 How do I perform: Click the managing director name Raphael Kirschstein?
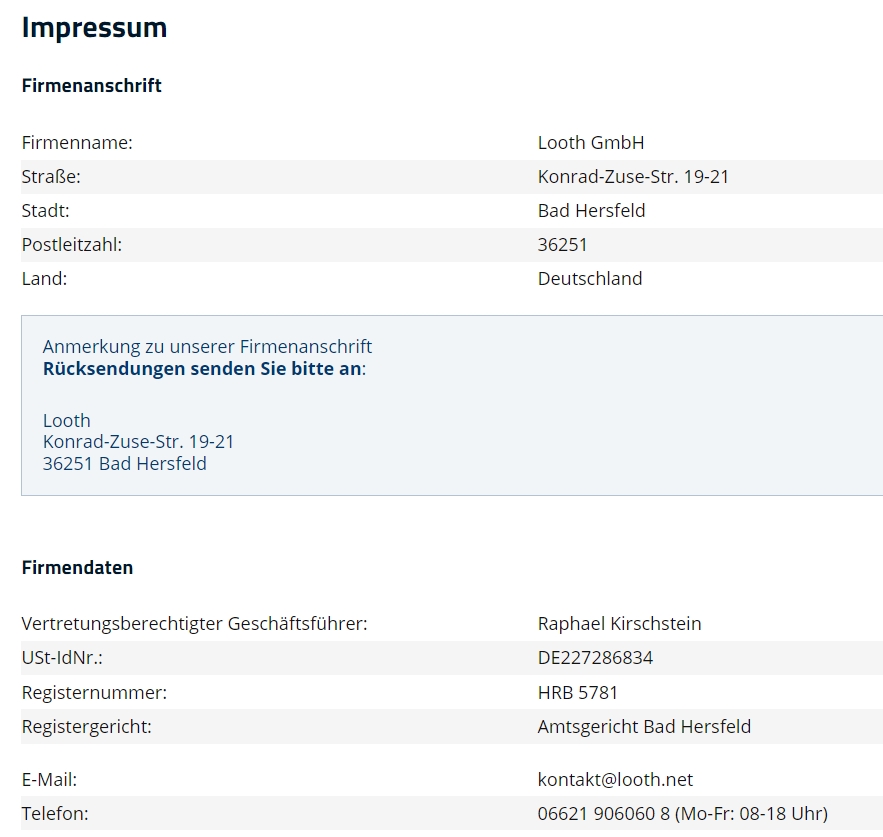(x=619, y=624)
